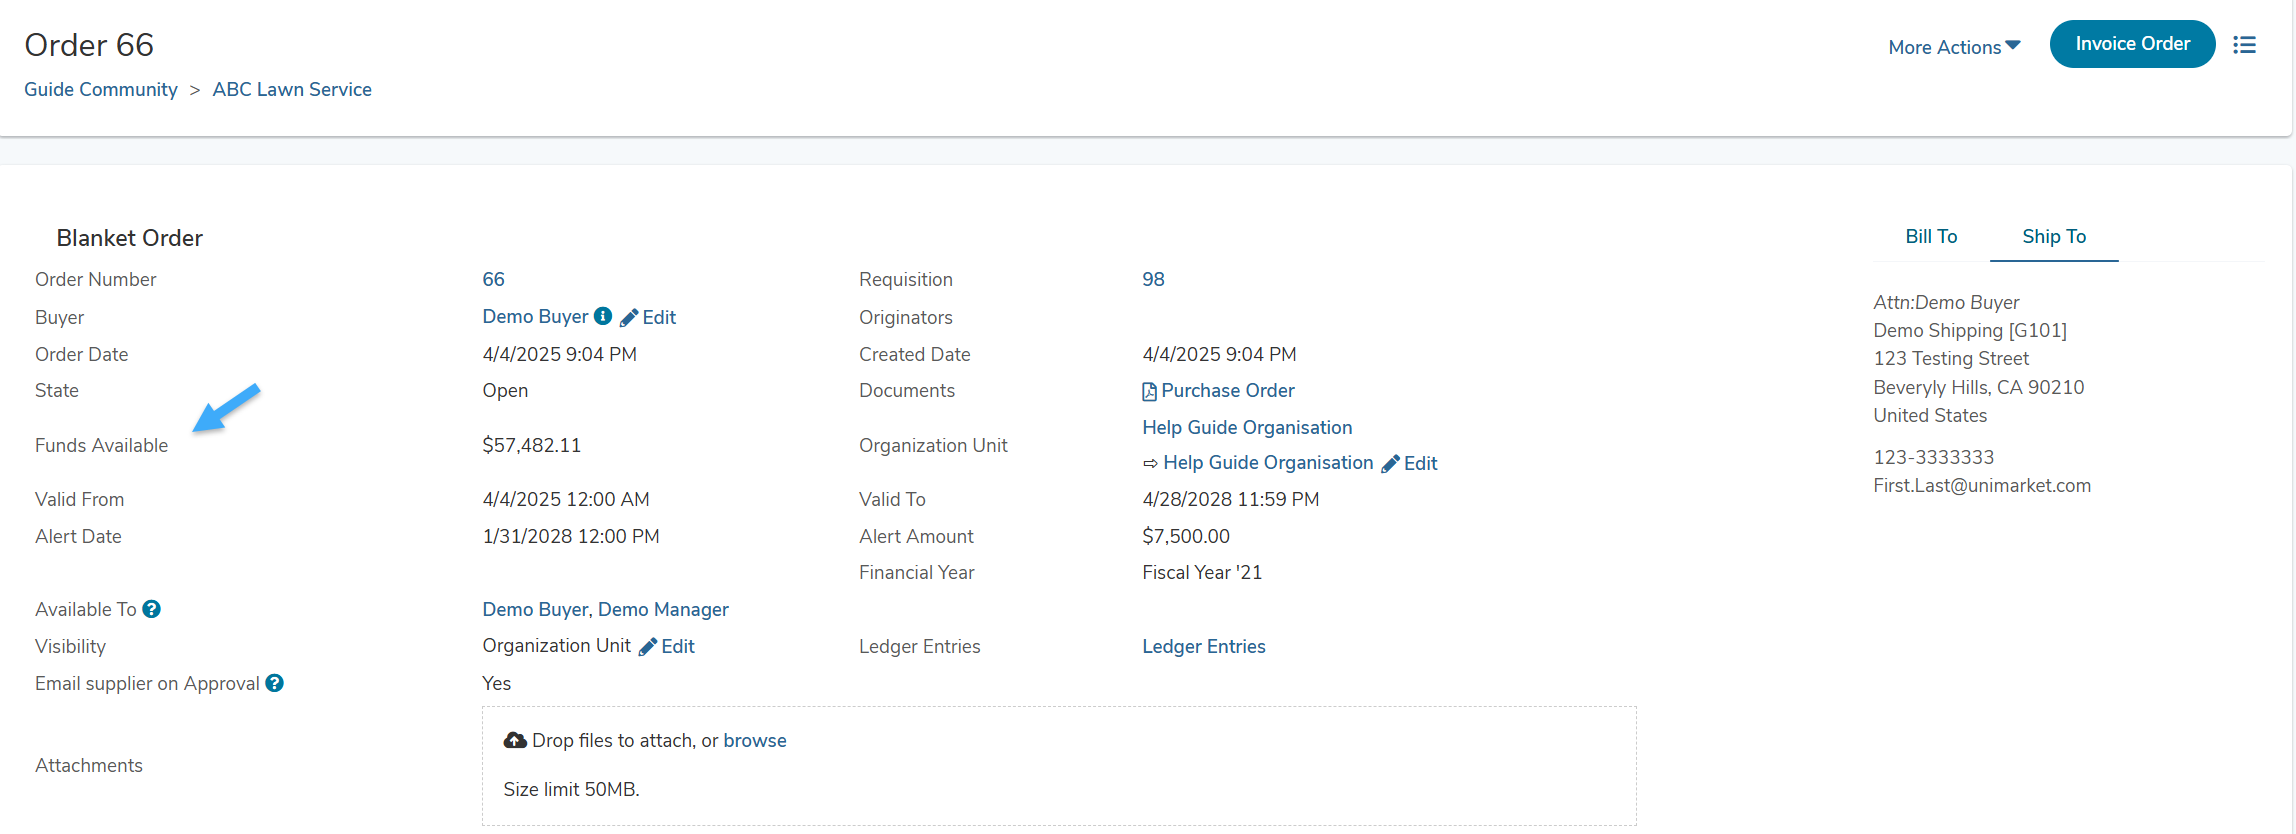Click the State value Open
2296x834 pixels.
click(x=505, y=390)
